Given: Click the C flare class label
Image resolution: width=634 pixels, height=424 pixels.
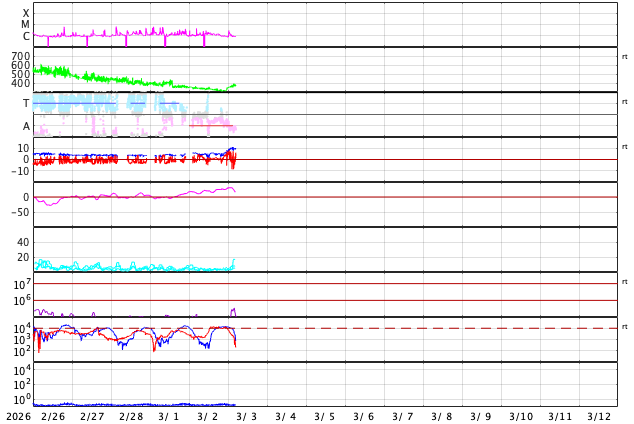Looking at the screenshot, I should pyautogui.click(x=26, y=37).
